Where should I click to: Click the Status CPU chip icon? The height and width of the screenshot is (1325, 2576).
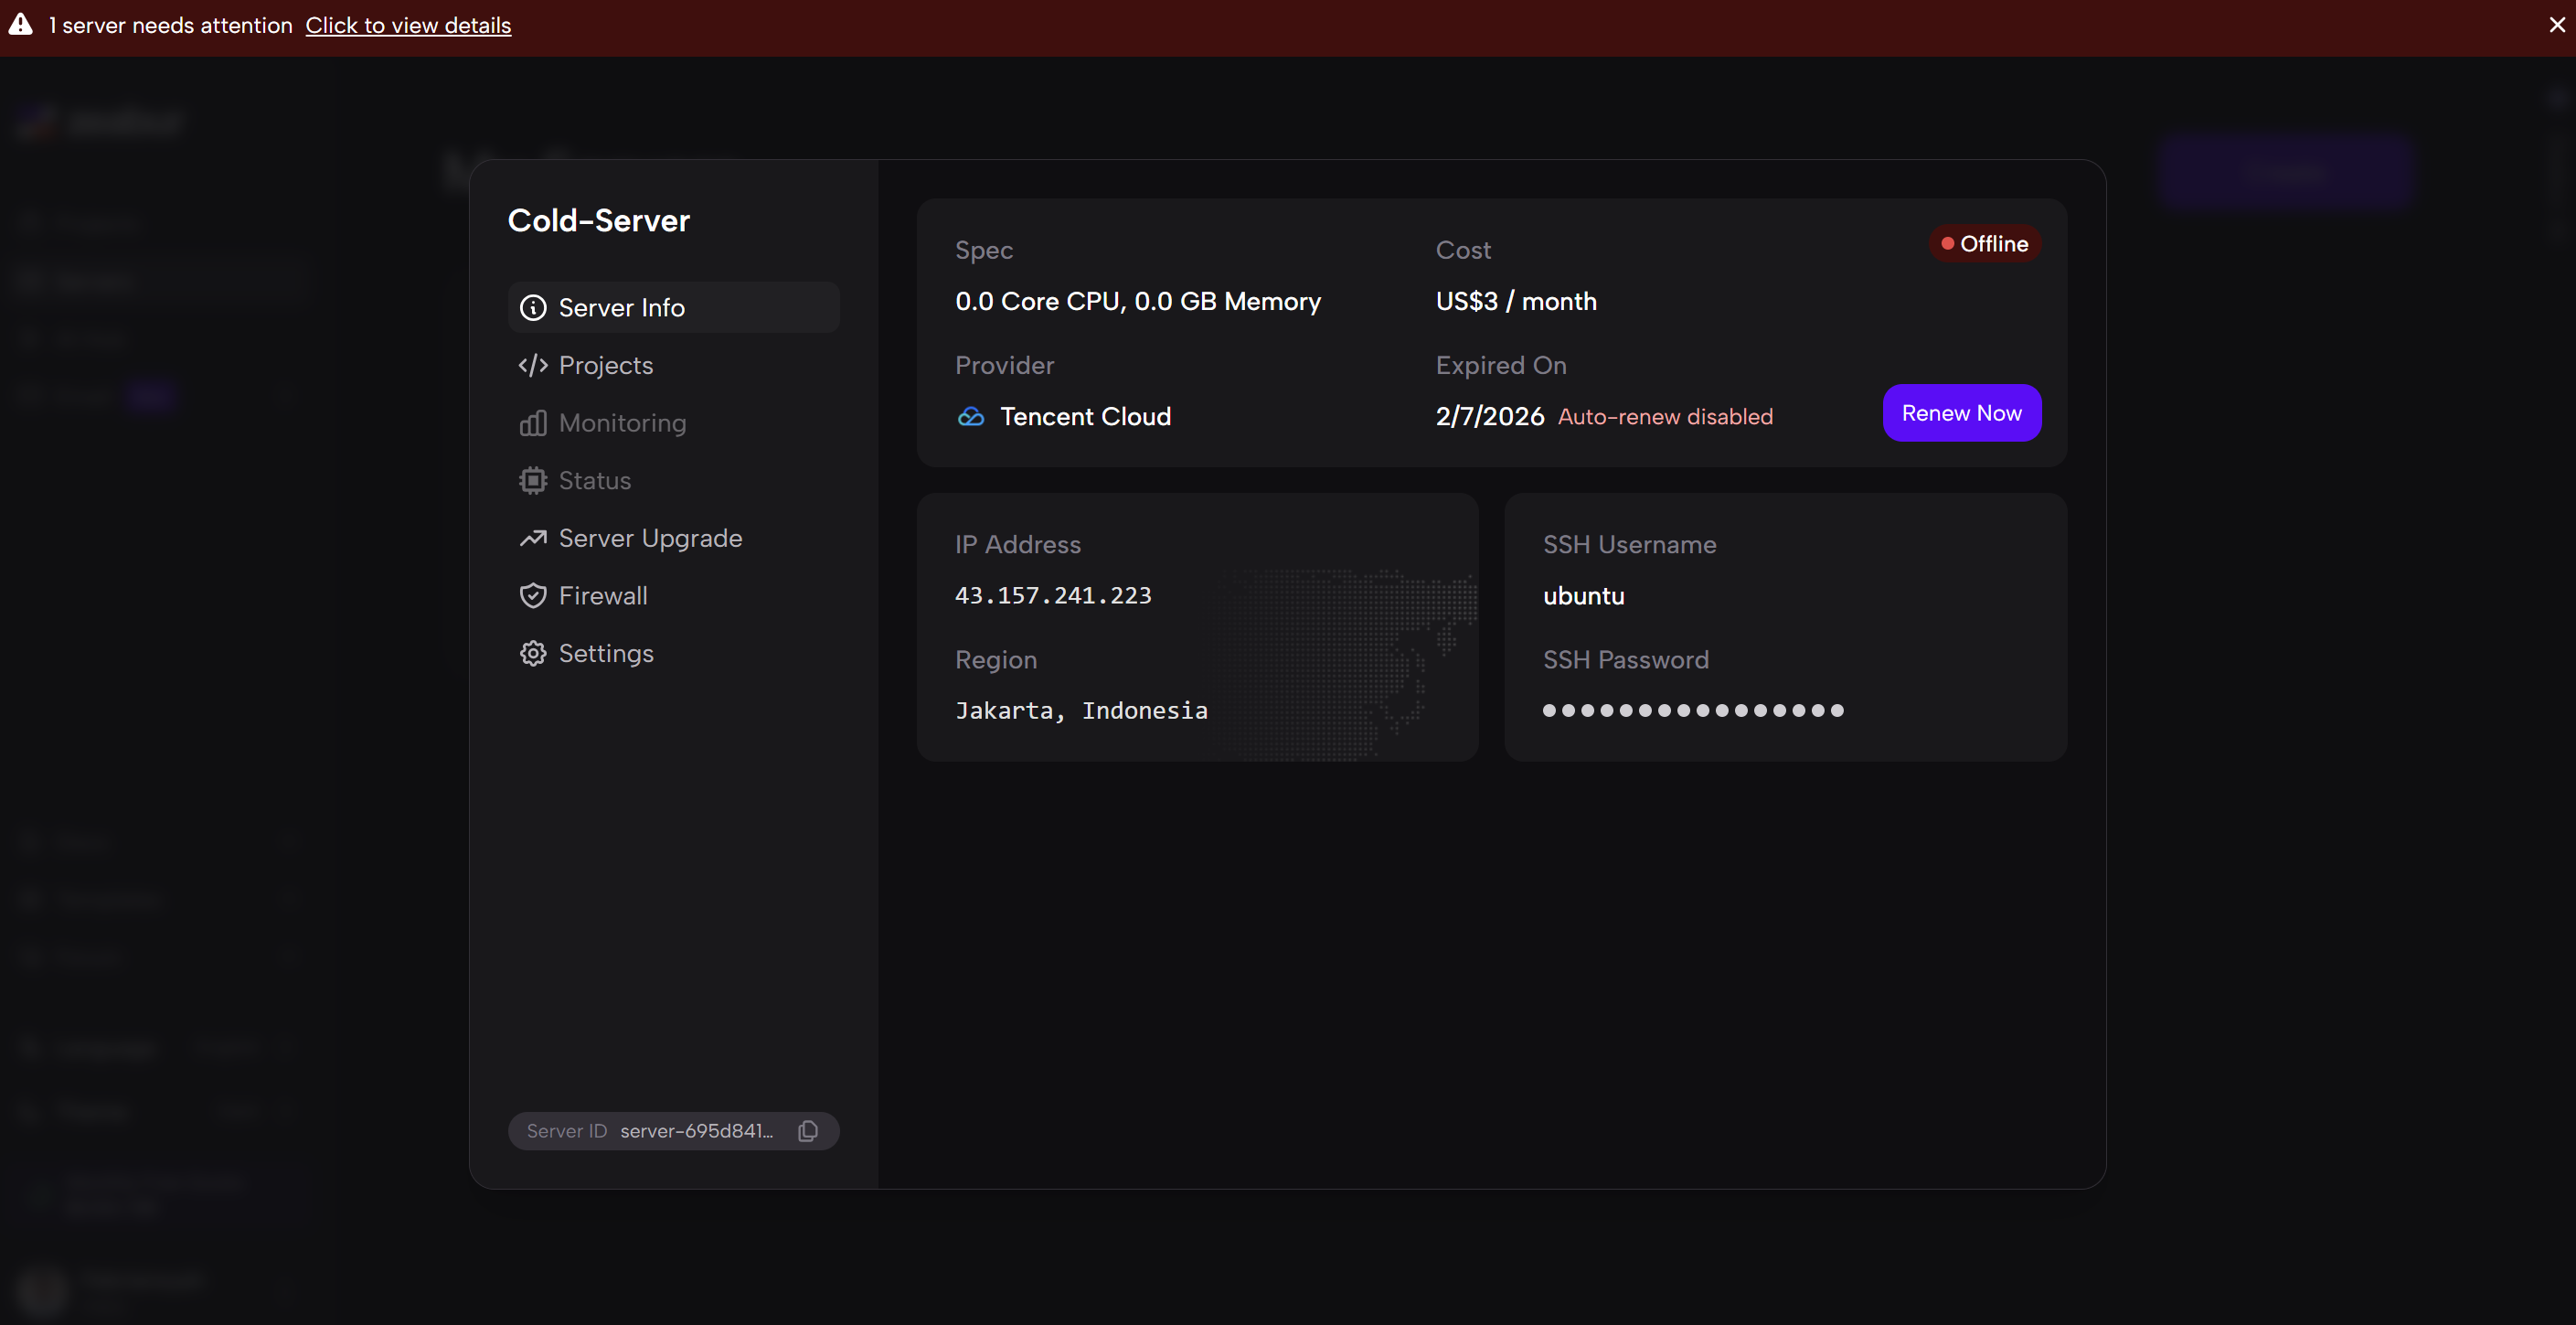(x=533, y=480)
